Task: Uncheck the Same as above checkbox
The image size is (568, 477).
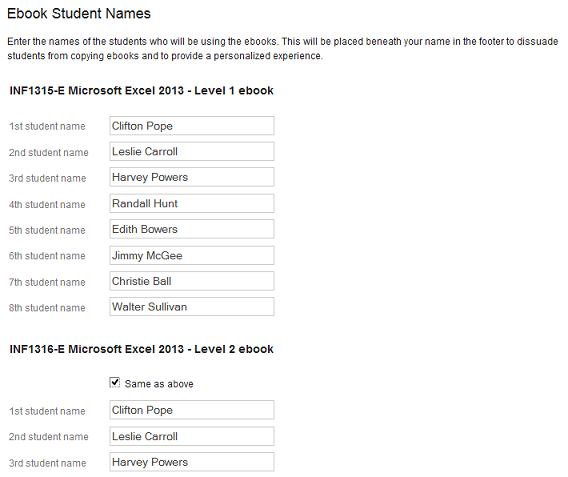Action: pyautogui.click(x=115, y=382)
